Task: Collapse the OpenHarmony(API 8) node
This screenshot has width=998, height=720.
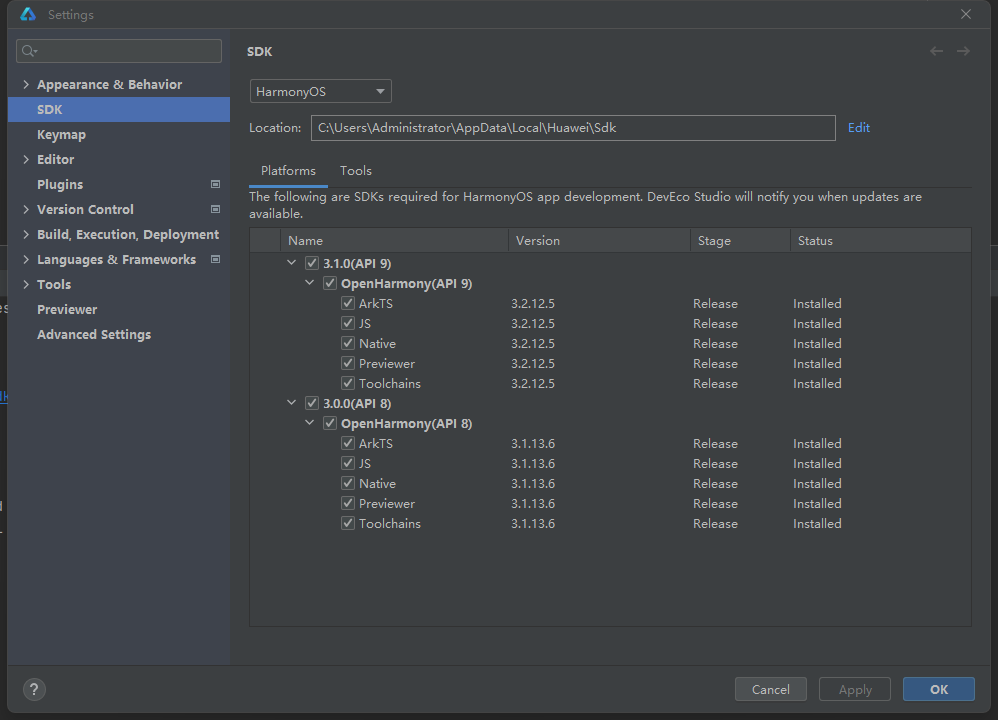Action: coord(309,423)
